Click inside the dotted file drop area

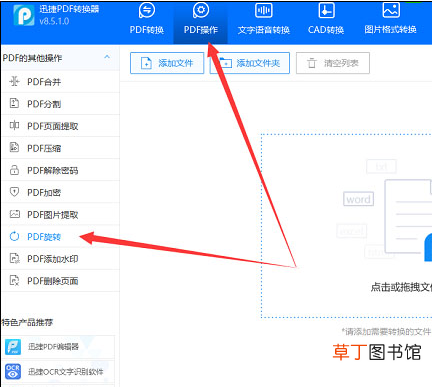347,226
